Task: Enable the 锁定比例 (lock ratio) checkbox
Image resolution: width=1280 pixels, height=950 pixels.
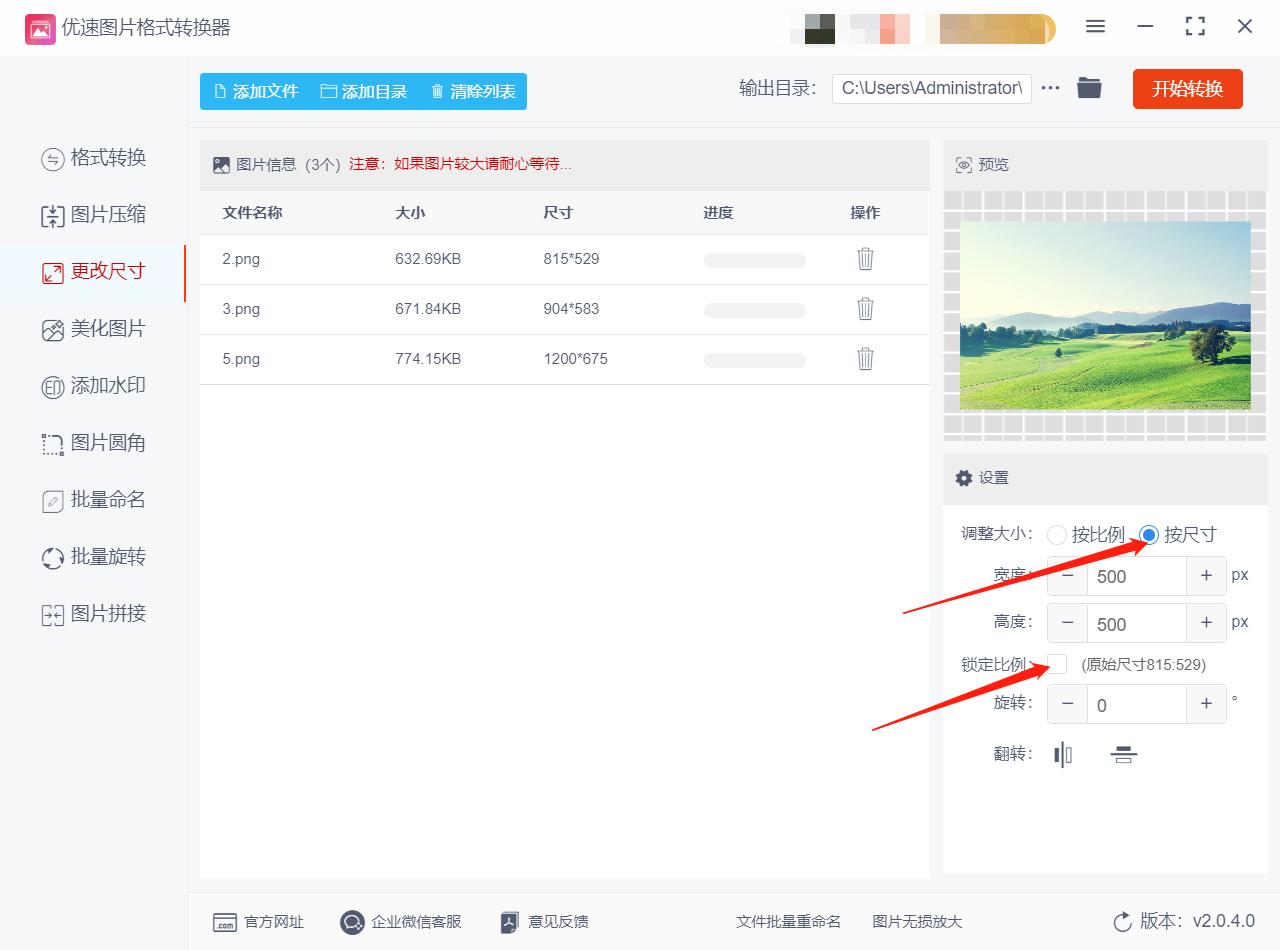Action: coord(1057,663)
